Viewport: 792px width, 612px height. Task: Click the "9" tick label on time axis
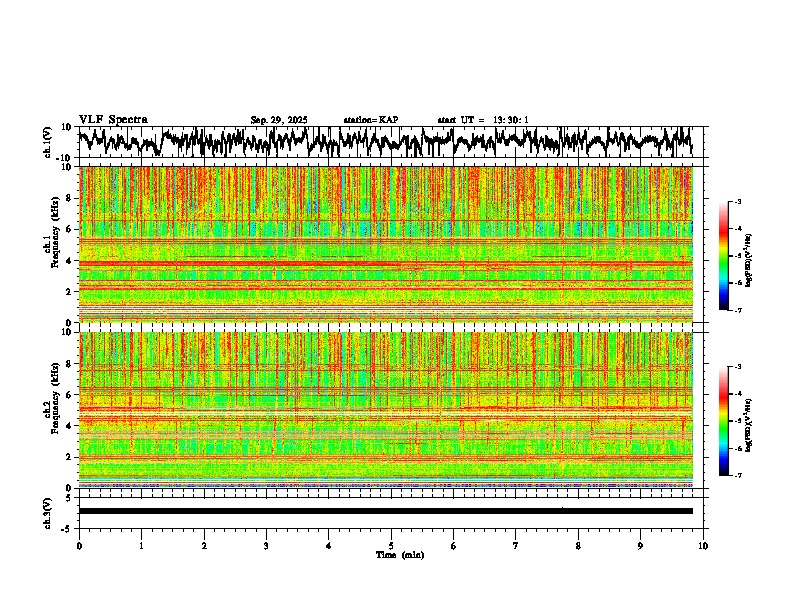click(640, 546)
